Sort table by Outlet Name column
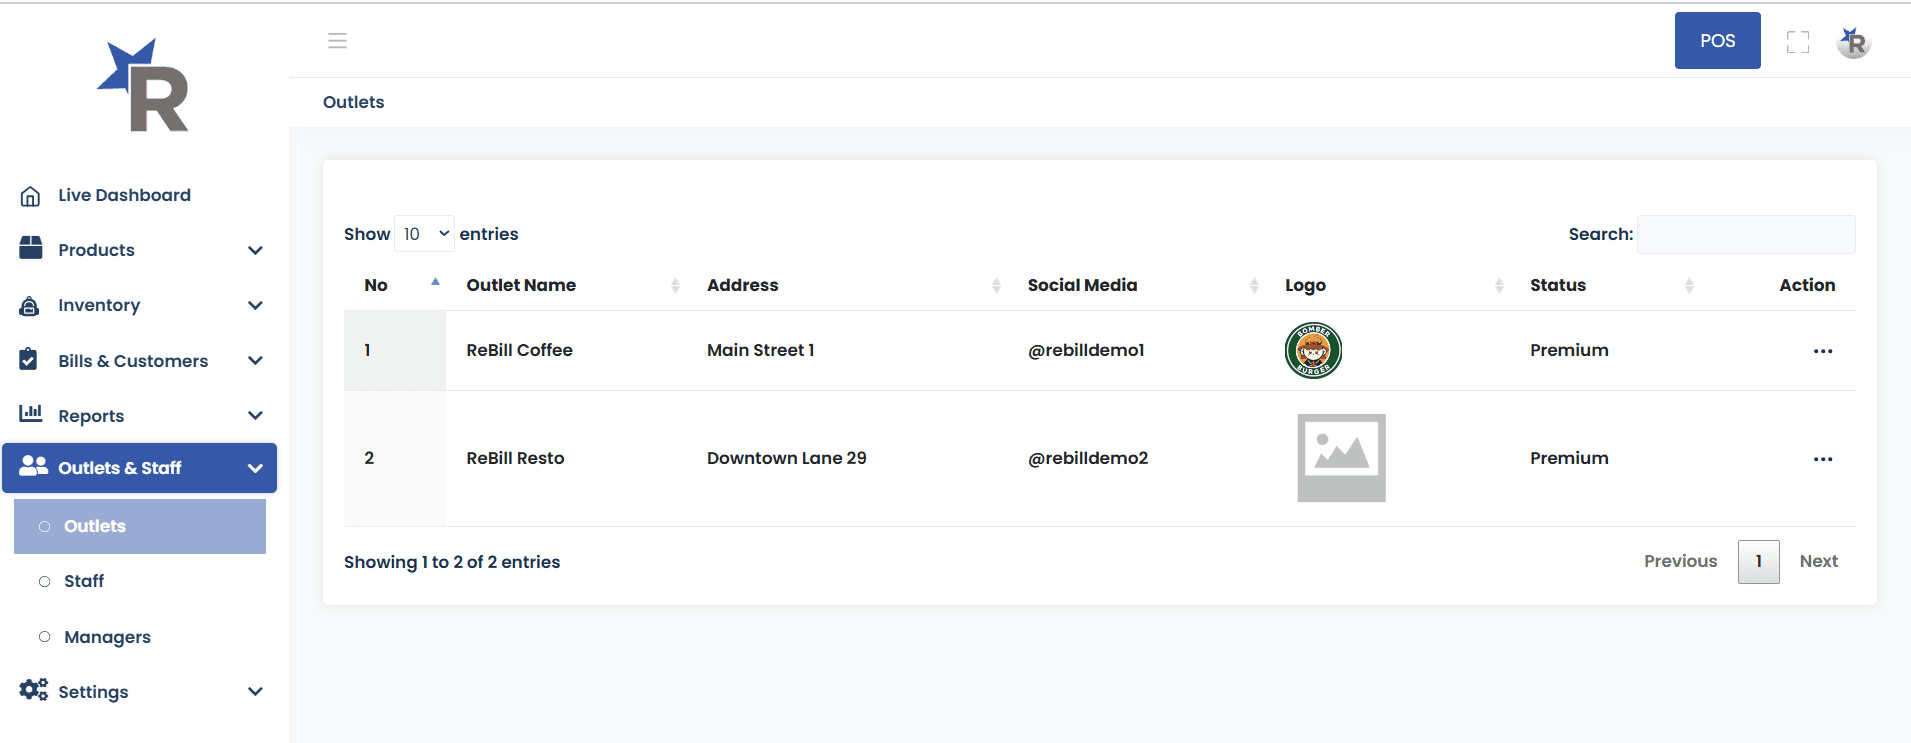Image resolution: width=1911 pixels, height=743 pixels. pos(522,285)
